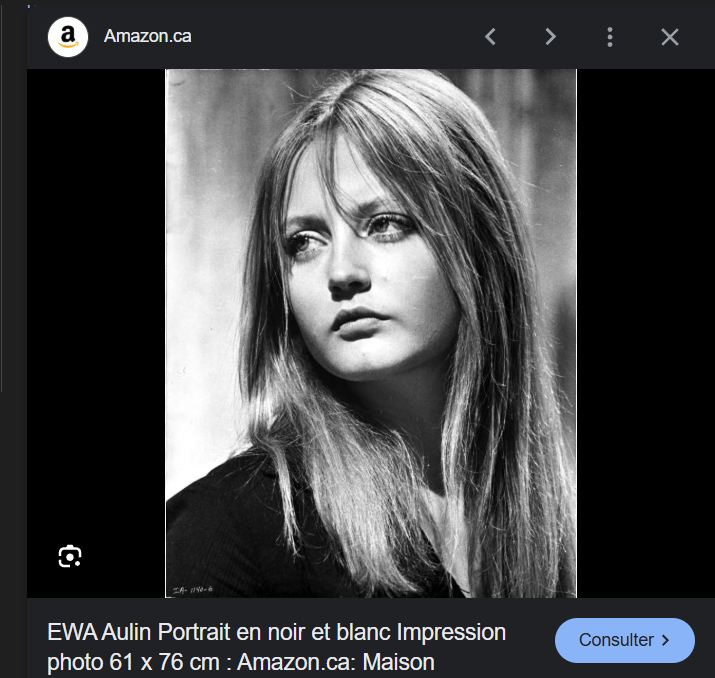The image size is (715, 678).
Task: Click the Amazon logo icon
Action: (68, 37)
